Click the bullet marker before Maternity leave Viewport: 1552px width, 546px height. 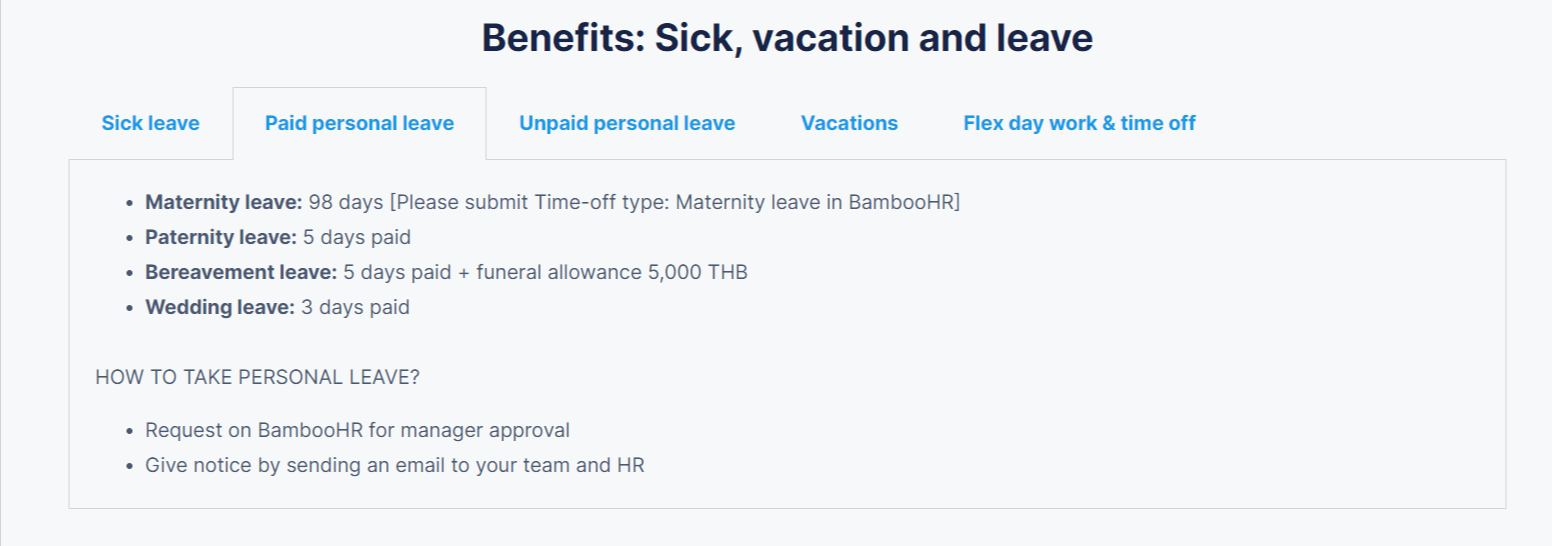(130, 203)
